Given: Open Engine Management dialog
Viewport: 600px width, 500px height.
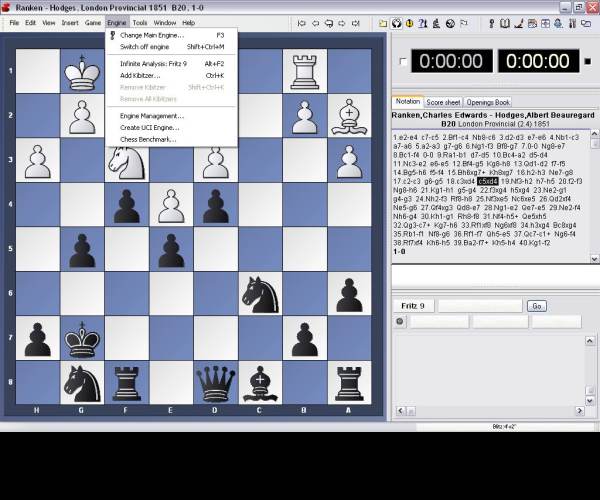Looking at the screenshot, I should point(171,116).
